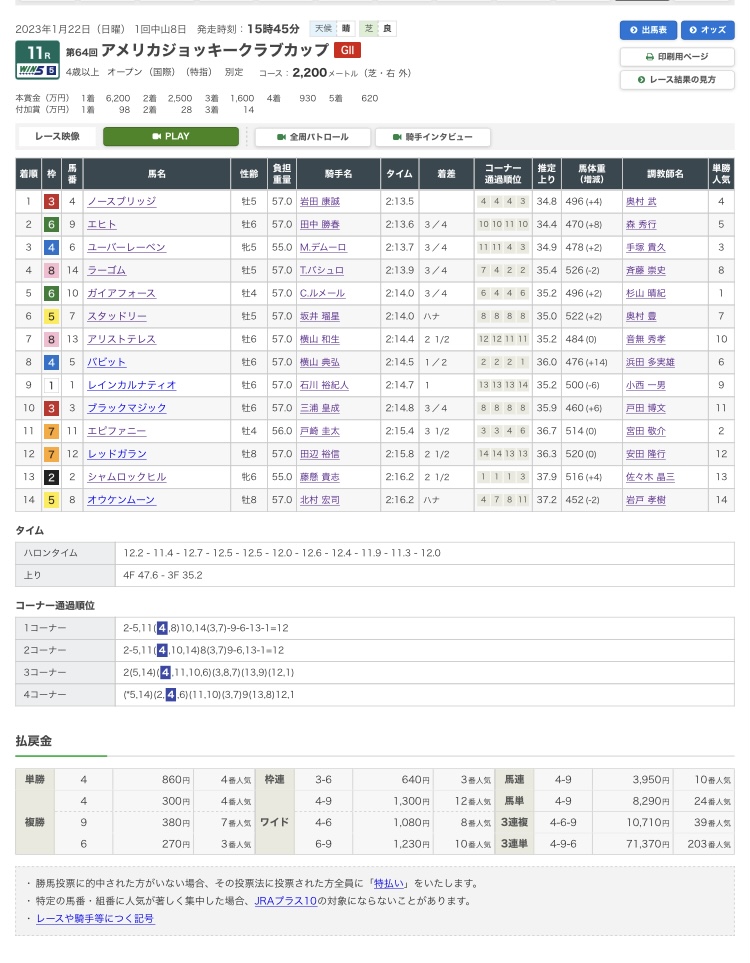
Task: Open horse ノースブリッジ page
Action: (122, 201)
